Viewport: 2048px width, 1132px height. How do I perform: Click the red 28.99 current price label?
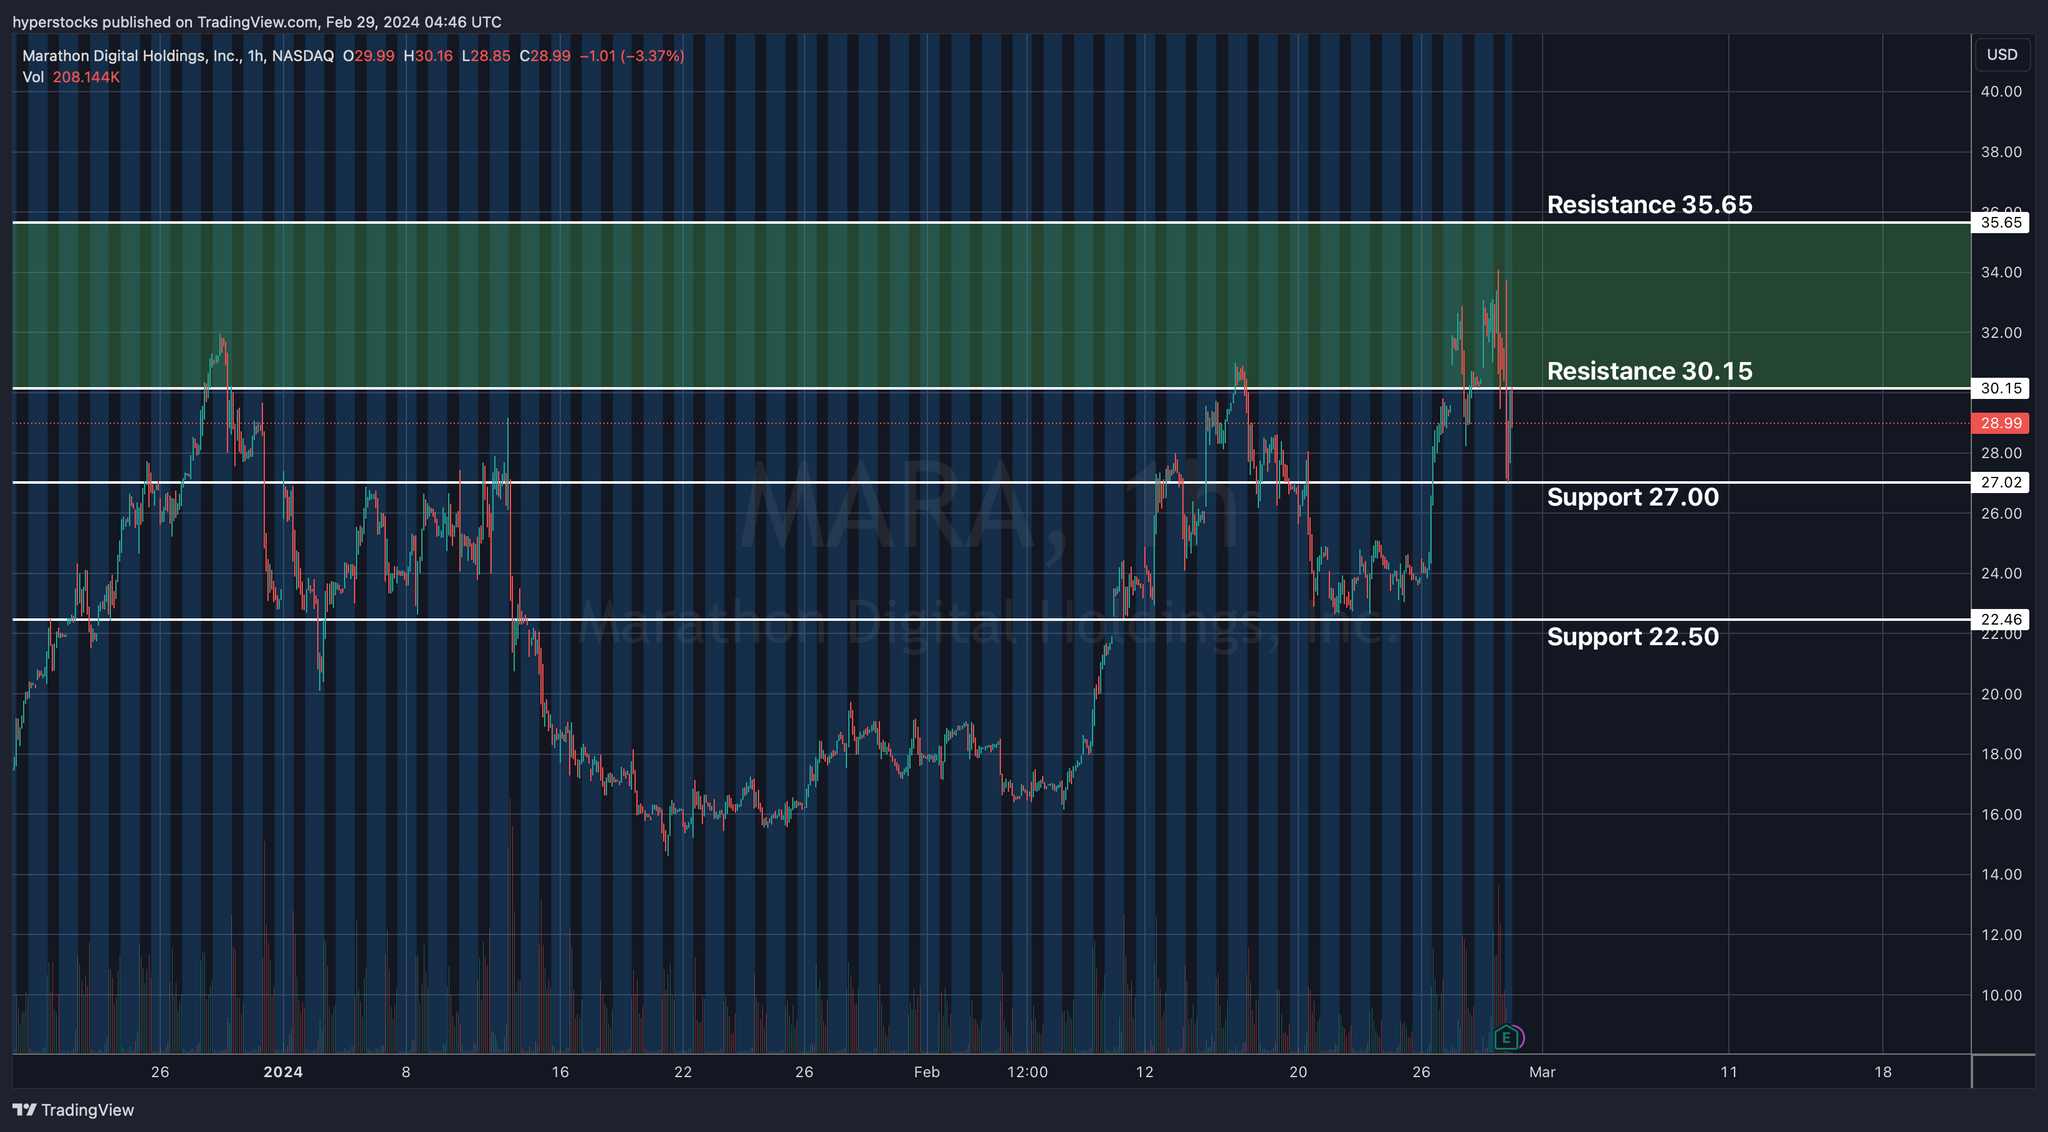point(2001,423)
